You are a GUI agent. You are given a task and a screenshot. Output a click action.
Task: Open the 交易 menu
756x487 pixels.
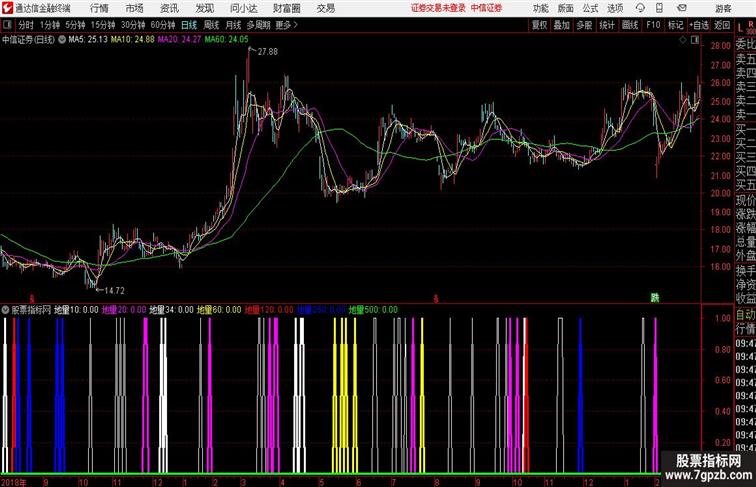coord(325,8)
